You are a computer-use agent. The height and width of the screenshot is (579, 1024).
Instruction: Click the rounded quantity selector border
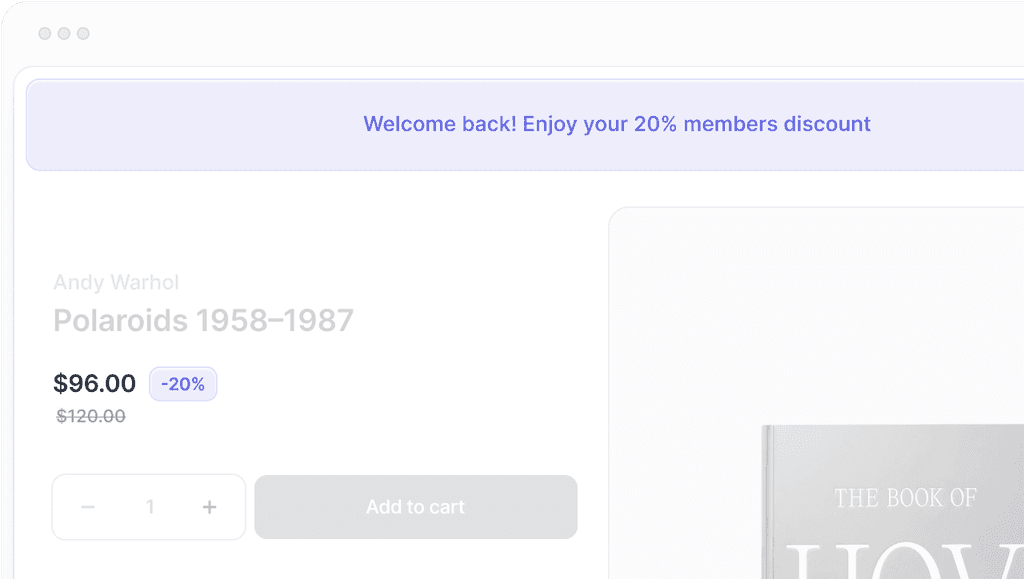pos(148,478)
